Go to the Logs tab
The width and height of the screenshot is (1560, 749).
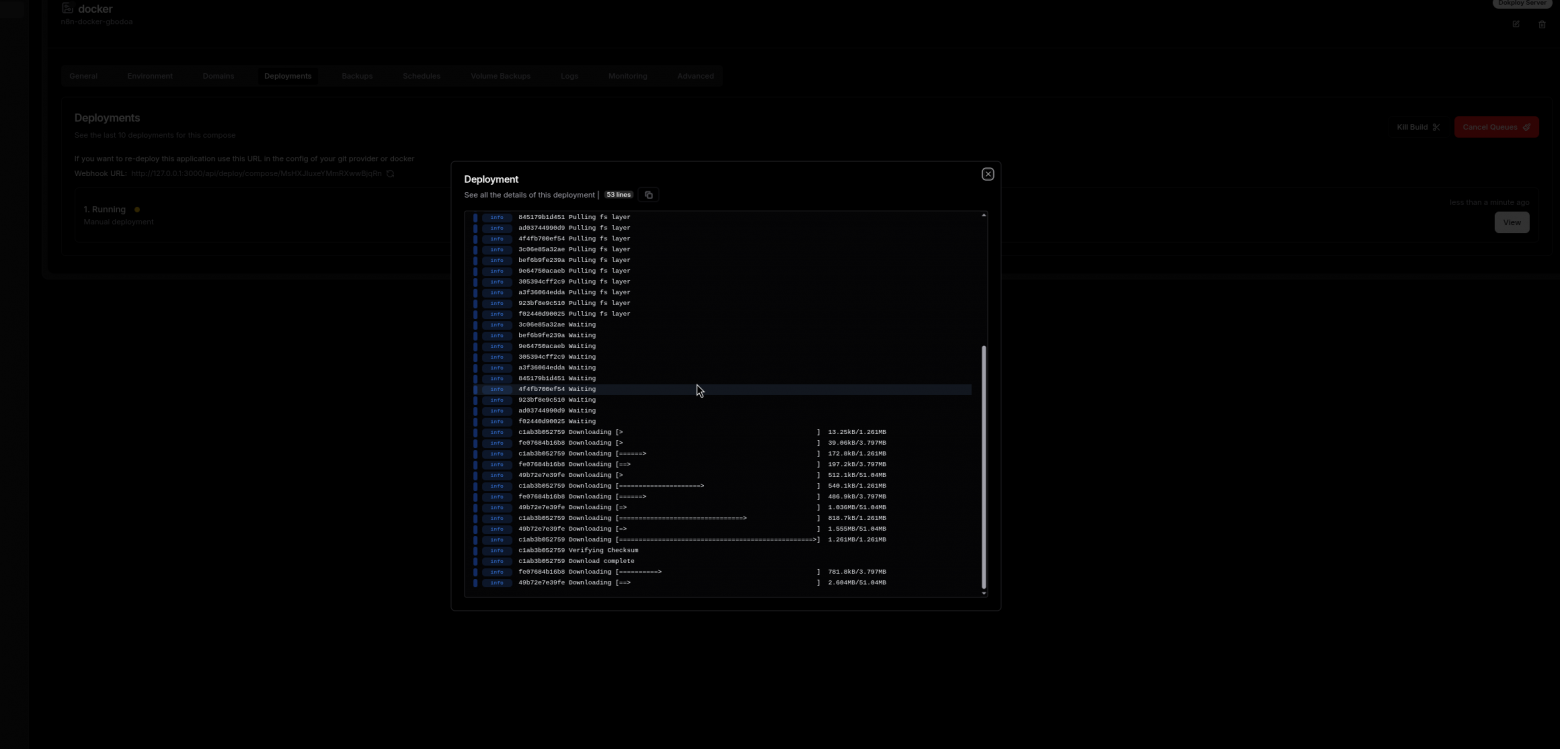point(569,76)
